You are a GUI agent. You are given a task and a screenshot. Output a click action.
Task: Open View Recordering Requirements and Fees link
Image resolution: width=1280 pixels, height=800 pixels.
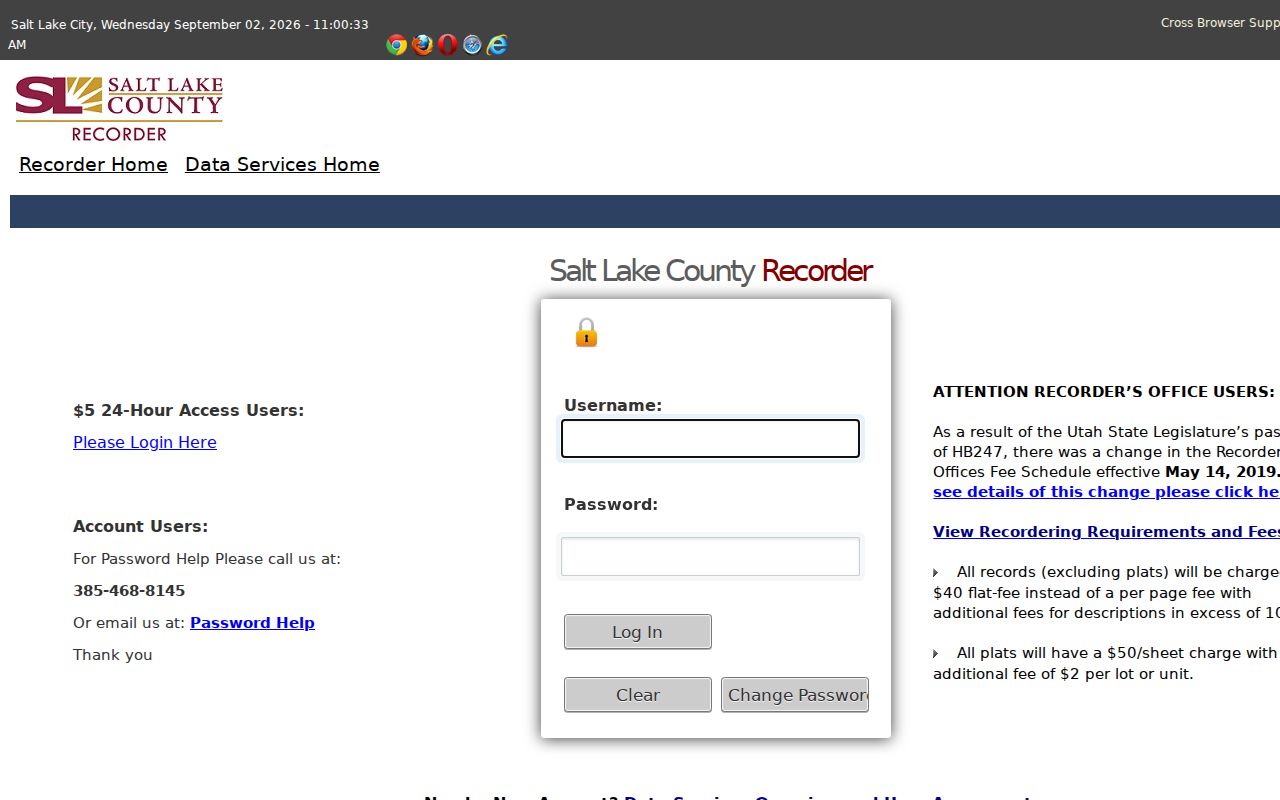[x=1106, y=532]
